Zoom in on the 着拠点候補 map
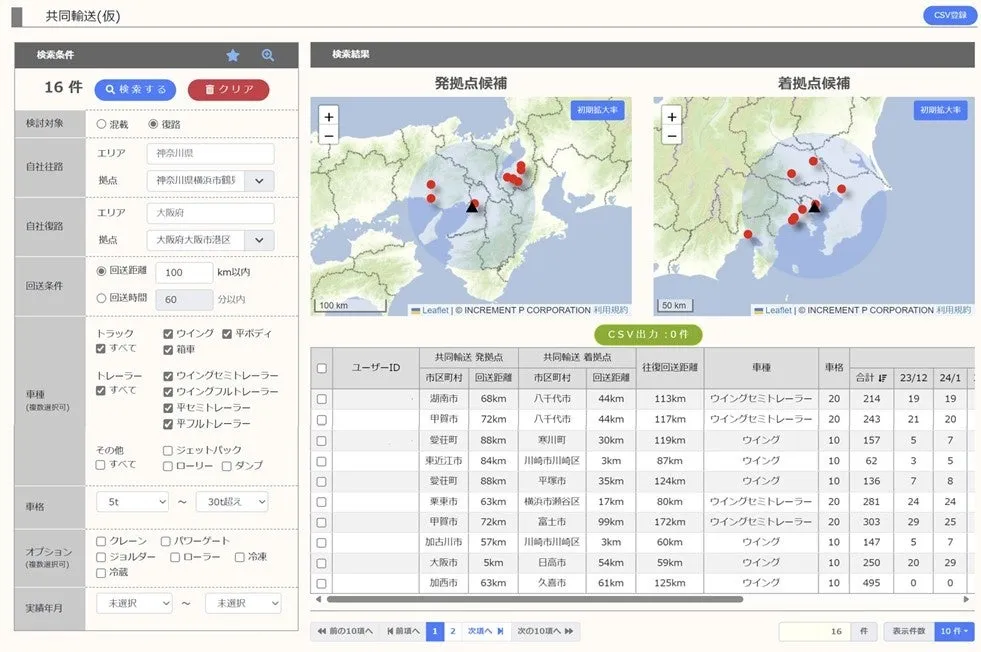This screenshot has width=981, height=652. click(672, 117)
